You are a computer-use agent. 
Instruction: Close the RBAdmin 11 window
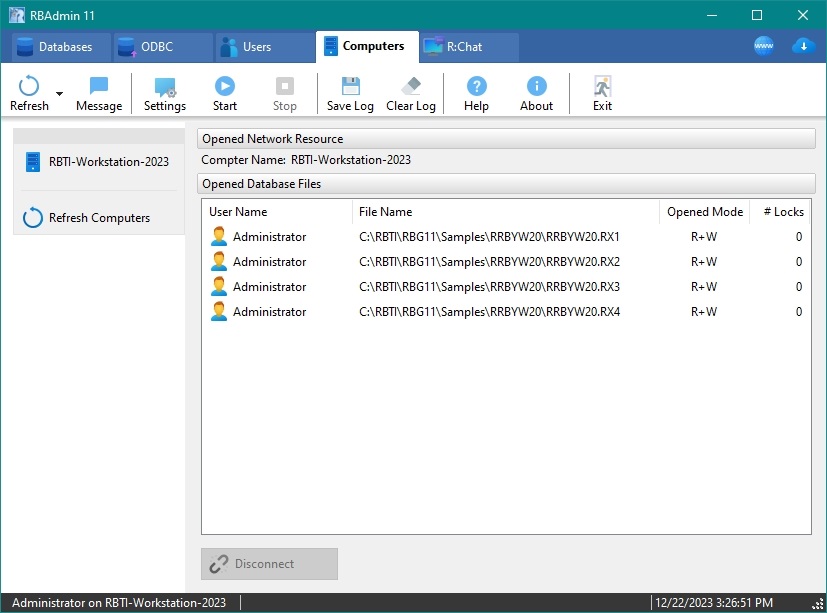(803, 15)
